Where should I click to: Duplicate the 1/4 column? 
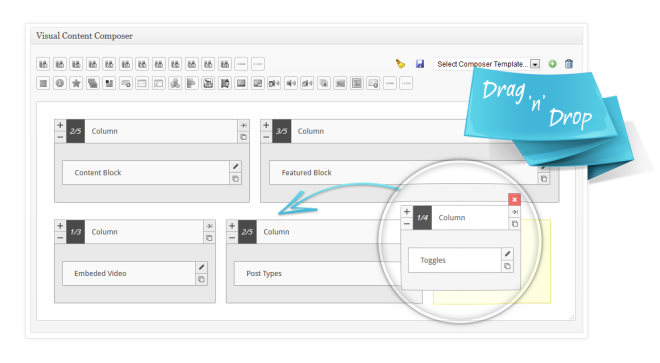coord(515,224)
